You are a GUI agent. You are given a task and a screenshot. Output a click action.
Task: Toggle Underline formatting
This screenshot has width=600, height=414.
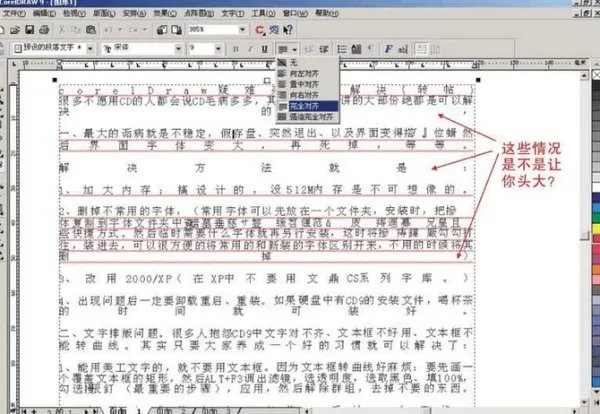click(x=264, y=49)
